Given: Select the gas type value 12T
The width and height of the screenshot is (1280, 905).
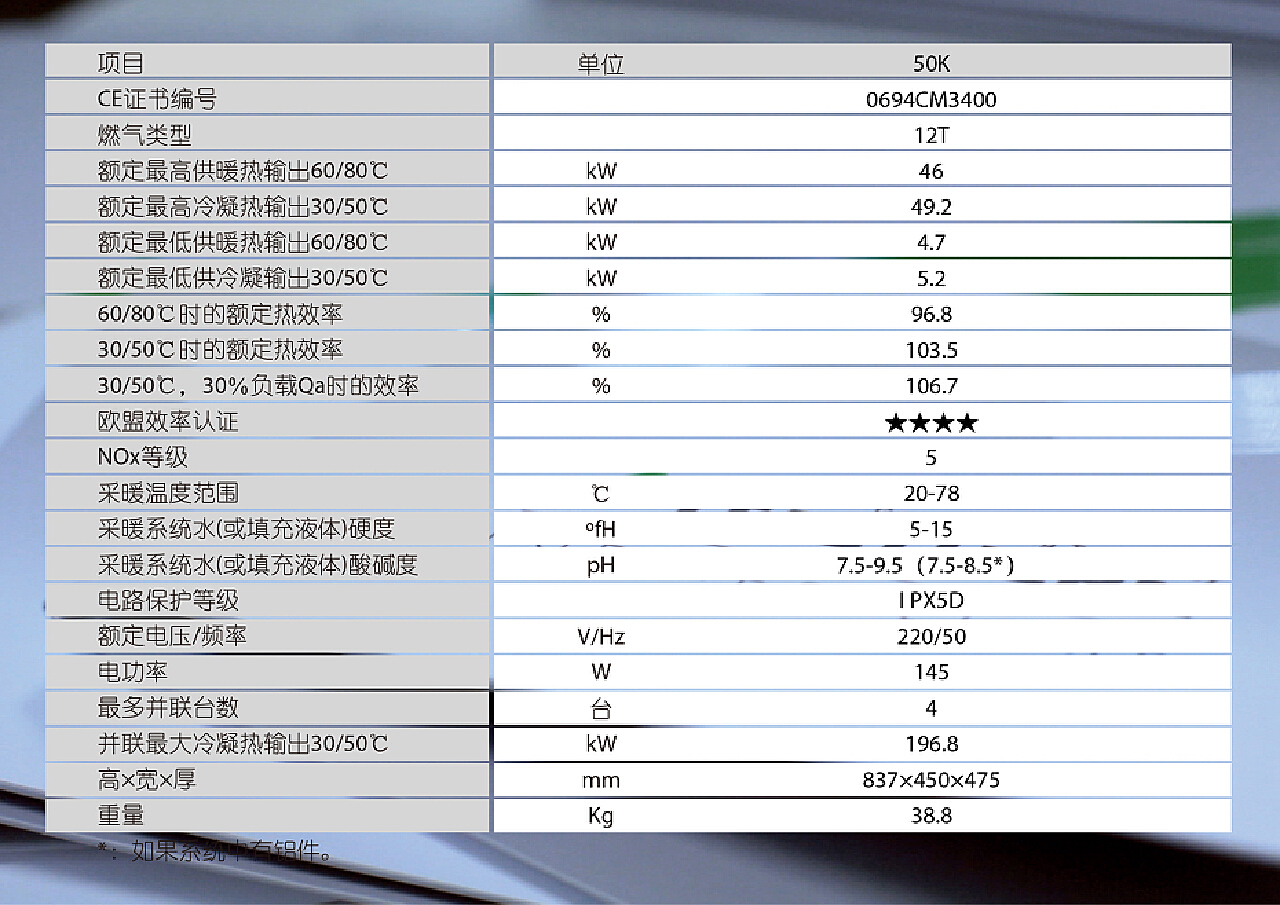Looking at the screenshot, I should click(x=931, y=135).
